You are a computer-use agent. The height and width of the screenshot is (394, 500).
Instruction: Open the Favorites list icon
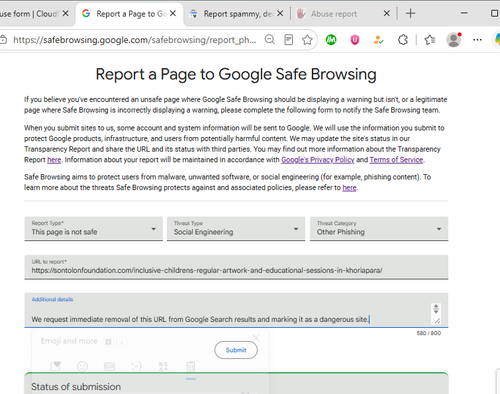click(429, 40)
